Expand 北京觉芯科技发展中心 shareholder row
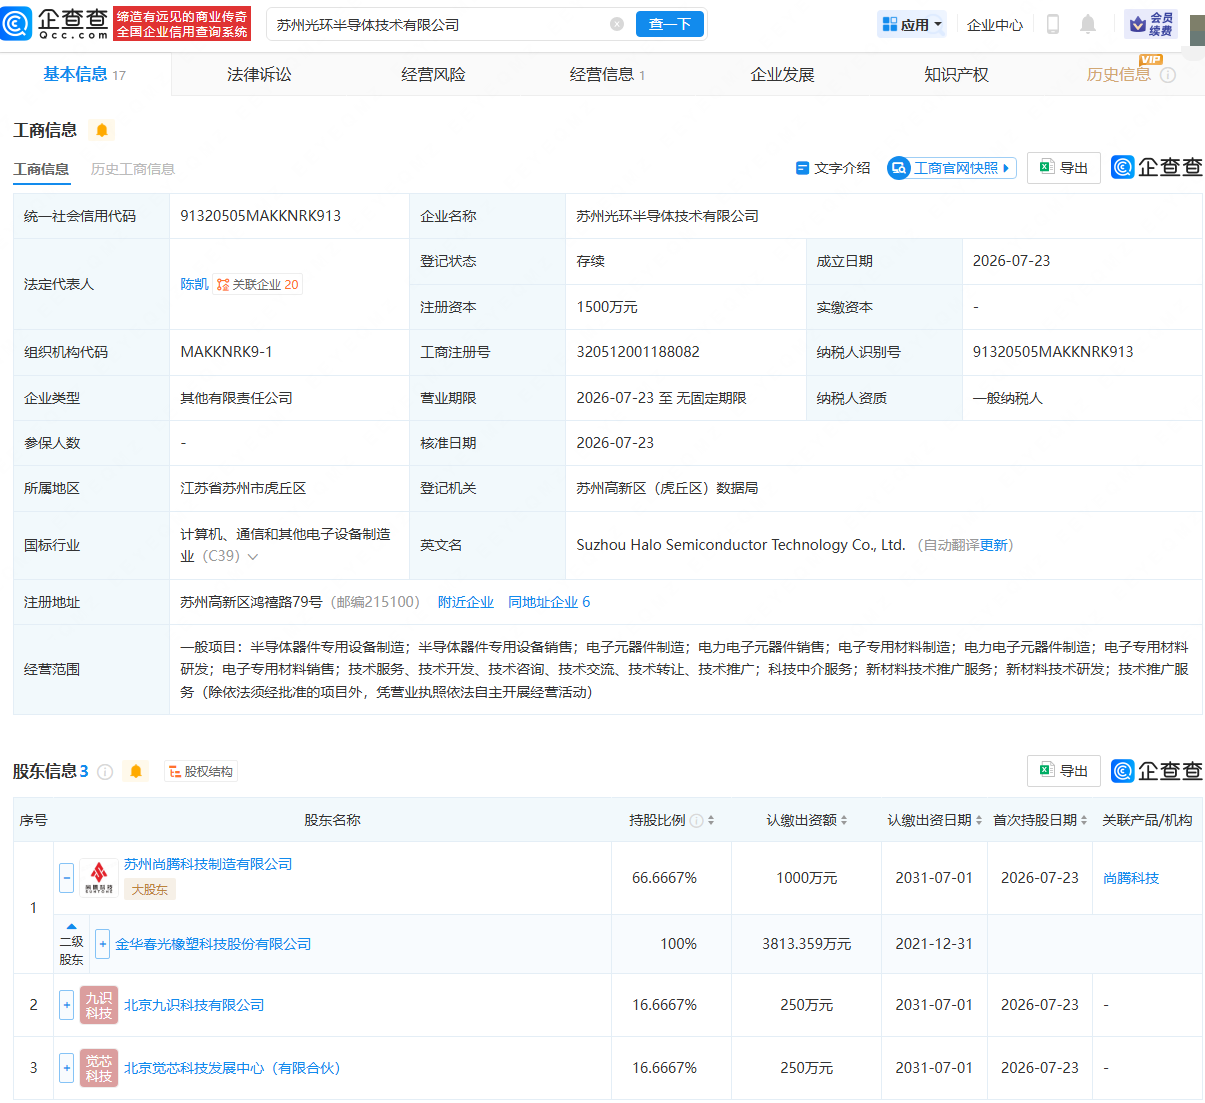 click(x=66, y=1068)
